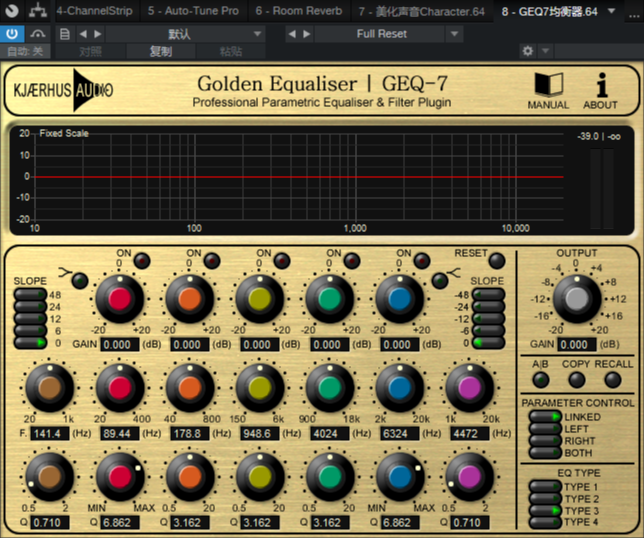644x538 pixels.
Task: Click the OUTPUT GAIN 0.000 value field
Action: tap(577, 345)
